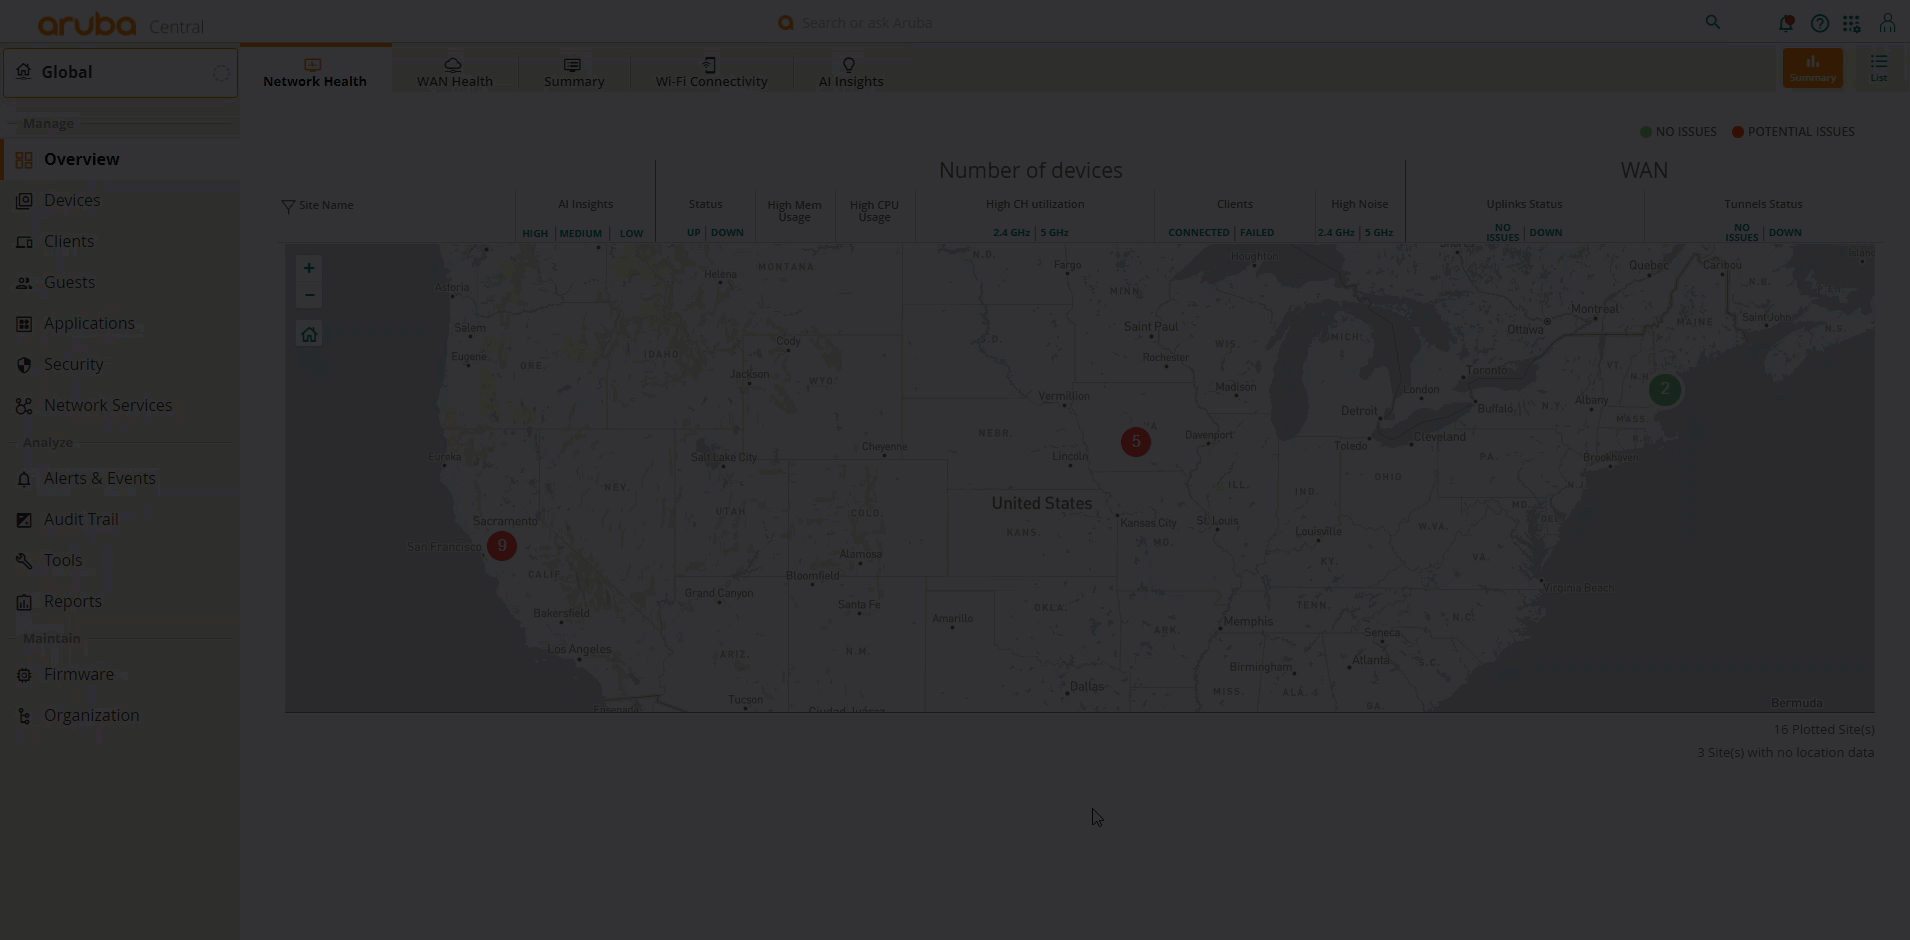Click the help question mark icon
The width and height of the screenshot is (1910, 940).
1820,23
